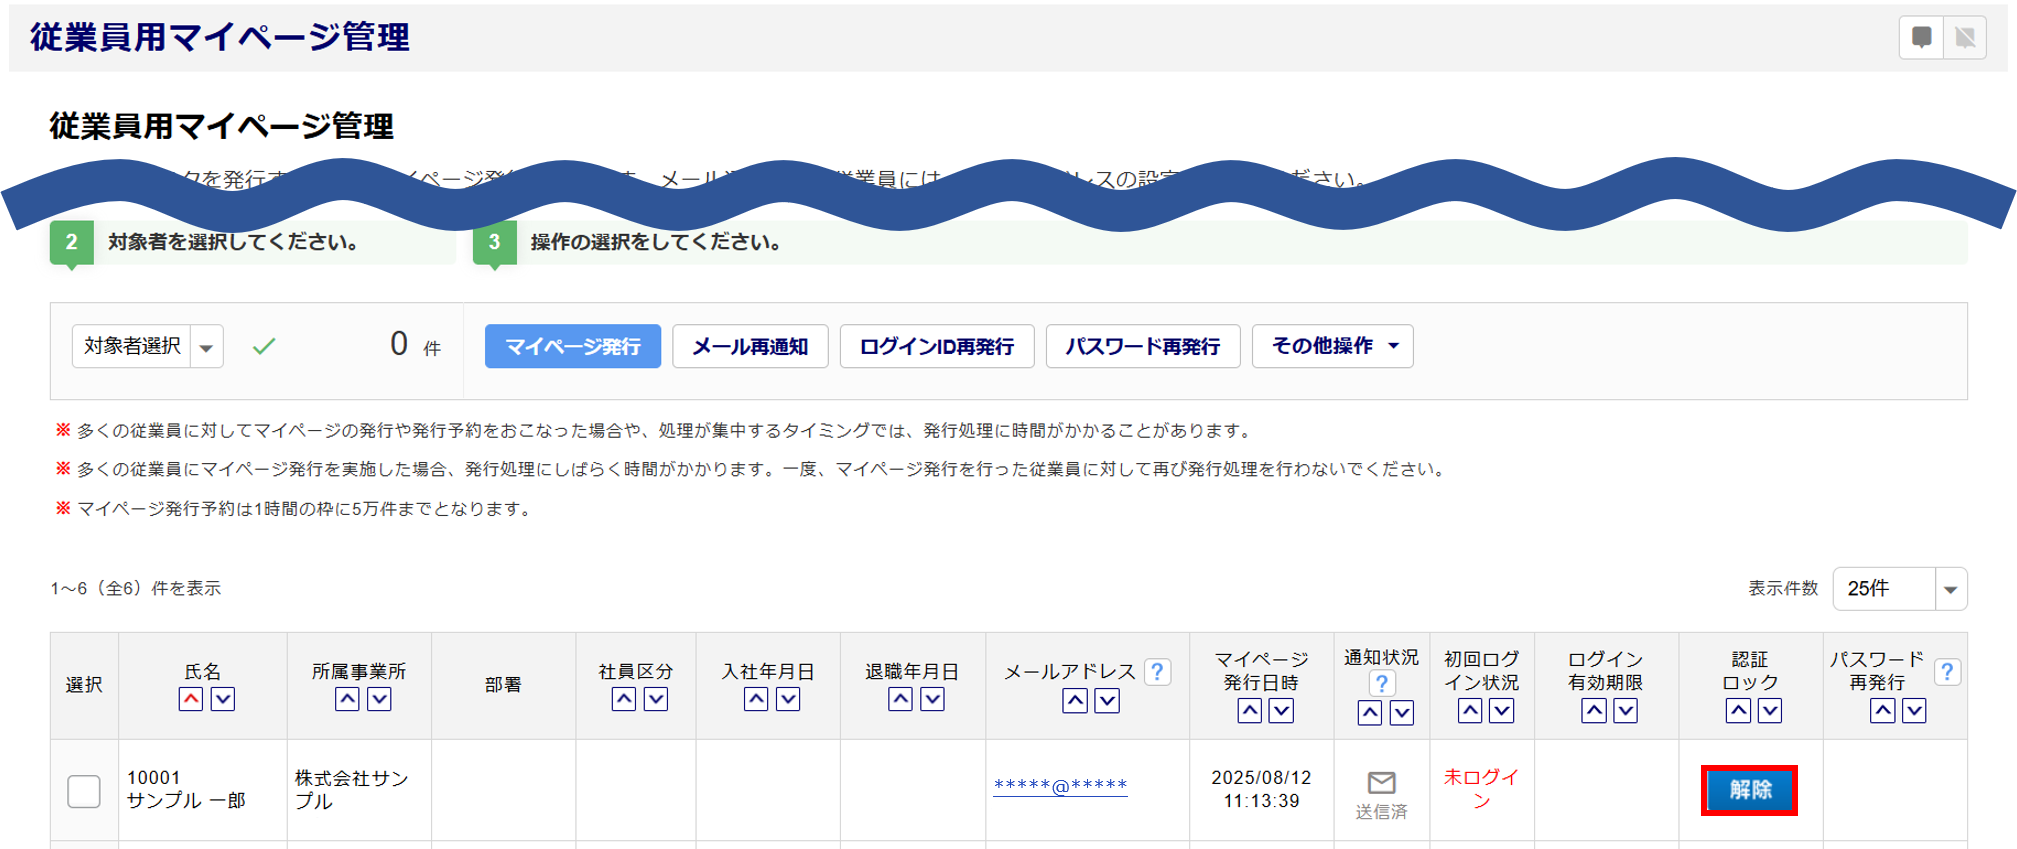Check the checkbox for サンプル 一郎 row
The image size is (2017, 849).
(x=84, y=791)
